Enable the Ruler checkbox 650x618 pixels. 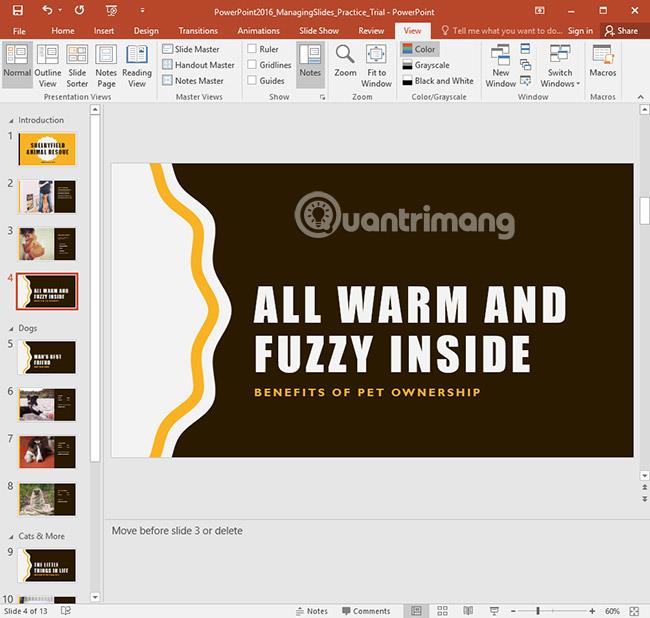tap(252, 49)
